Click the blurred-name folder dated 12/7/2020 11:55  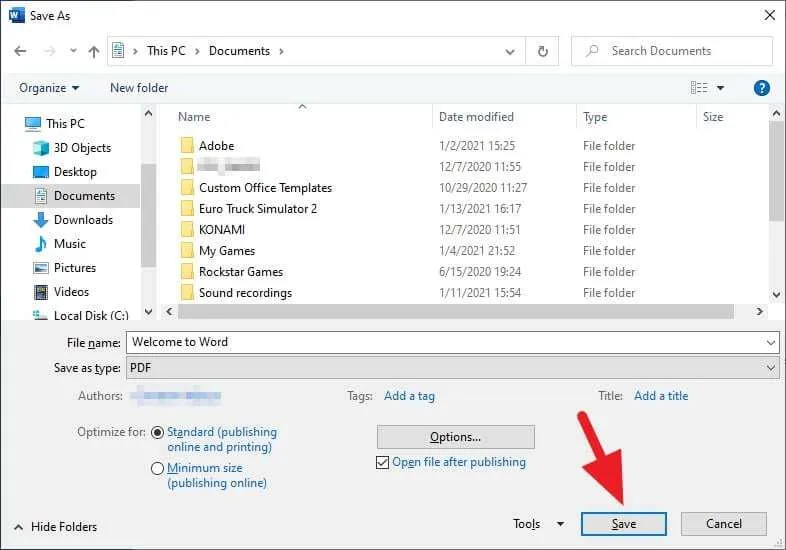229,165
